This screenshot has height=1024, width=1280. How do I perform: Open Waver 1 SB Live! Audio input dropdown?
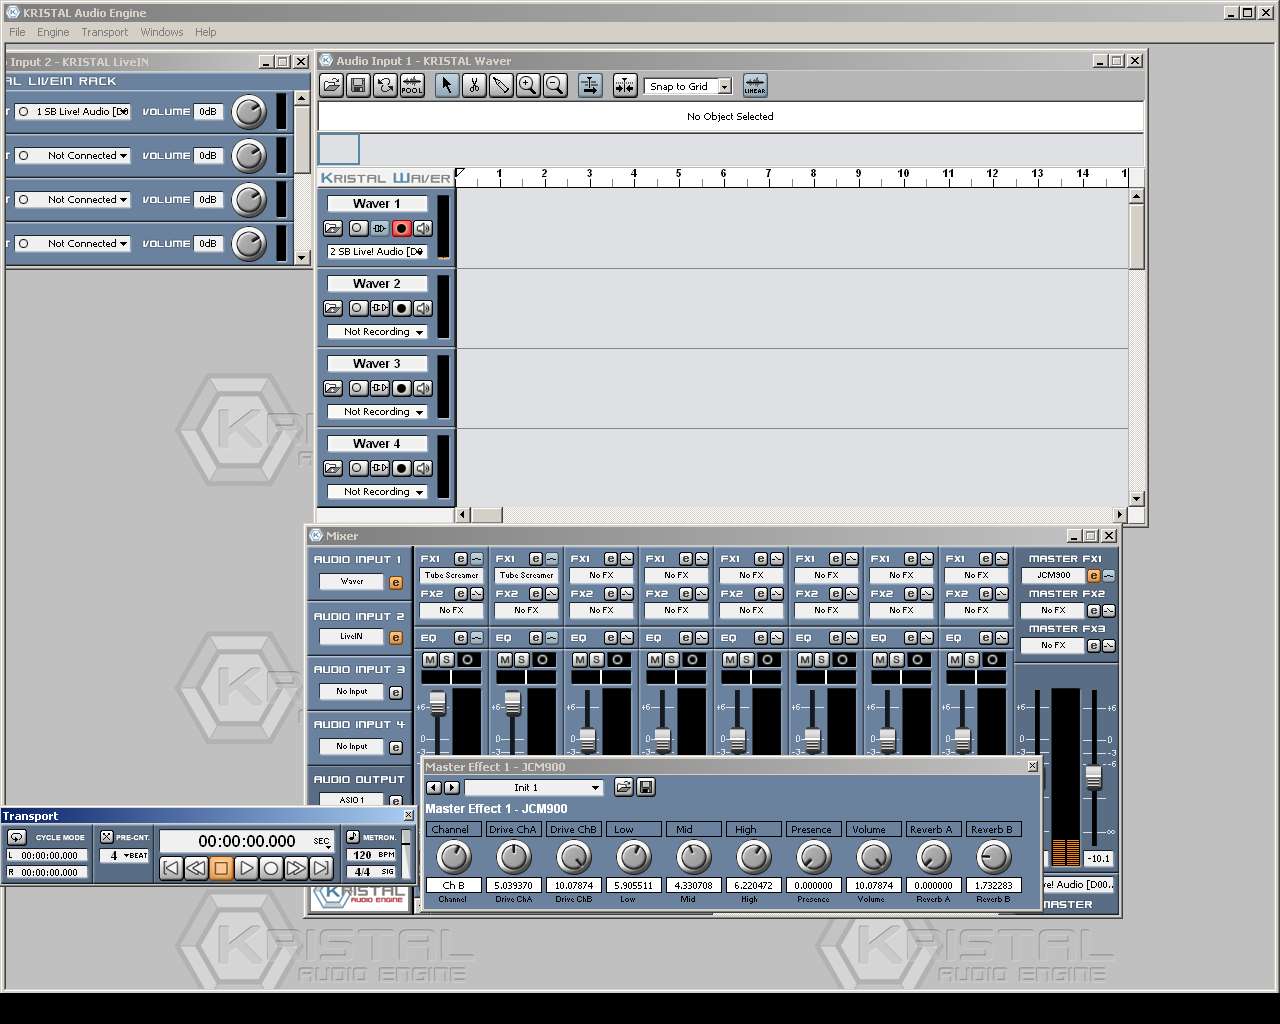pyautogui.click(x=377, y=252)
